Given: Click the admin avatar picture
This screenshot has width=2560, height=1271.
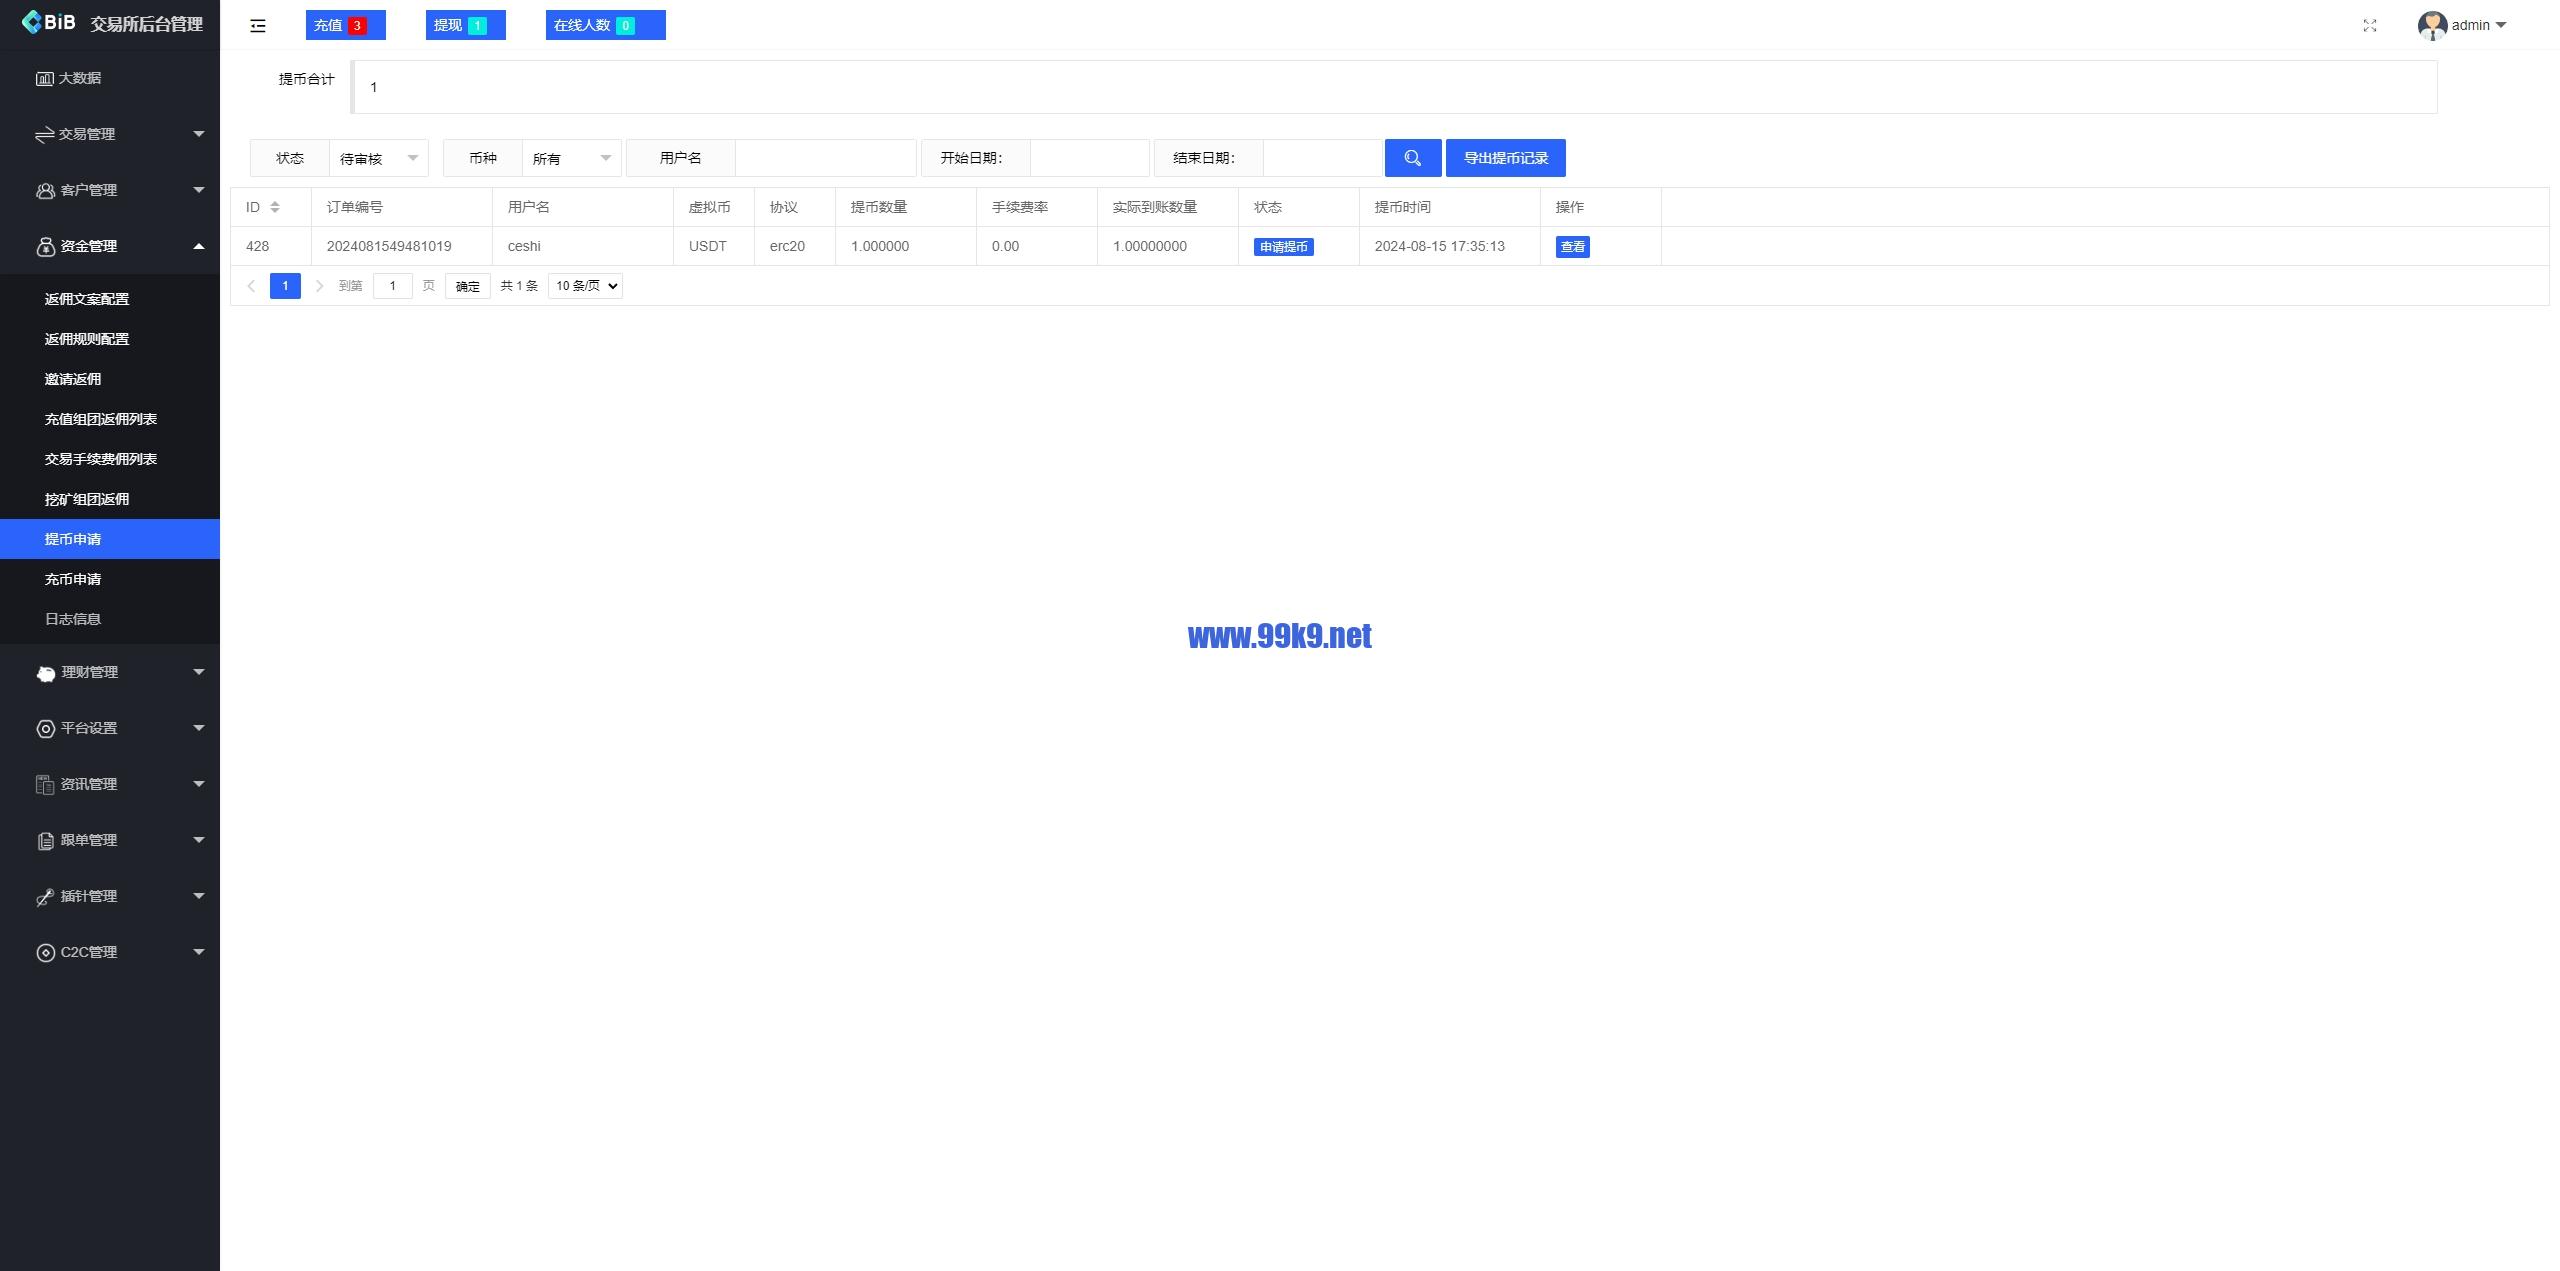Looking at the screenshot, I should pyautogui.click(x=2432, y=25).
